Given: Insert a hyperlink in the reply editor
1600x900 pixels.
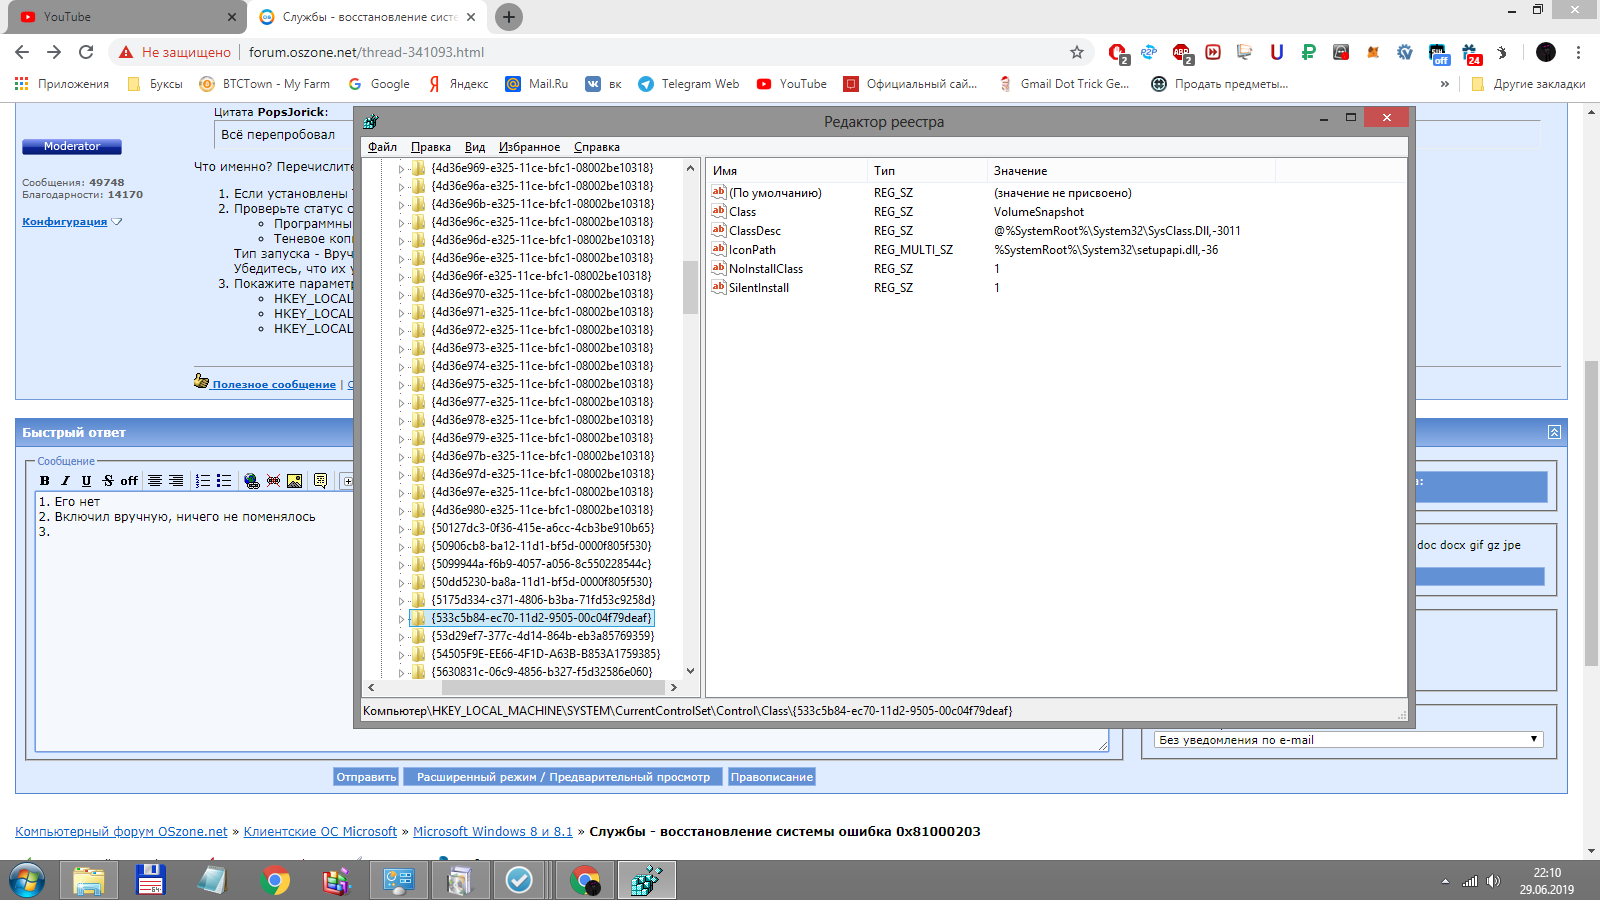Looking at the screenshot, I should coord(252,481).
